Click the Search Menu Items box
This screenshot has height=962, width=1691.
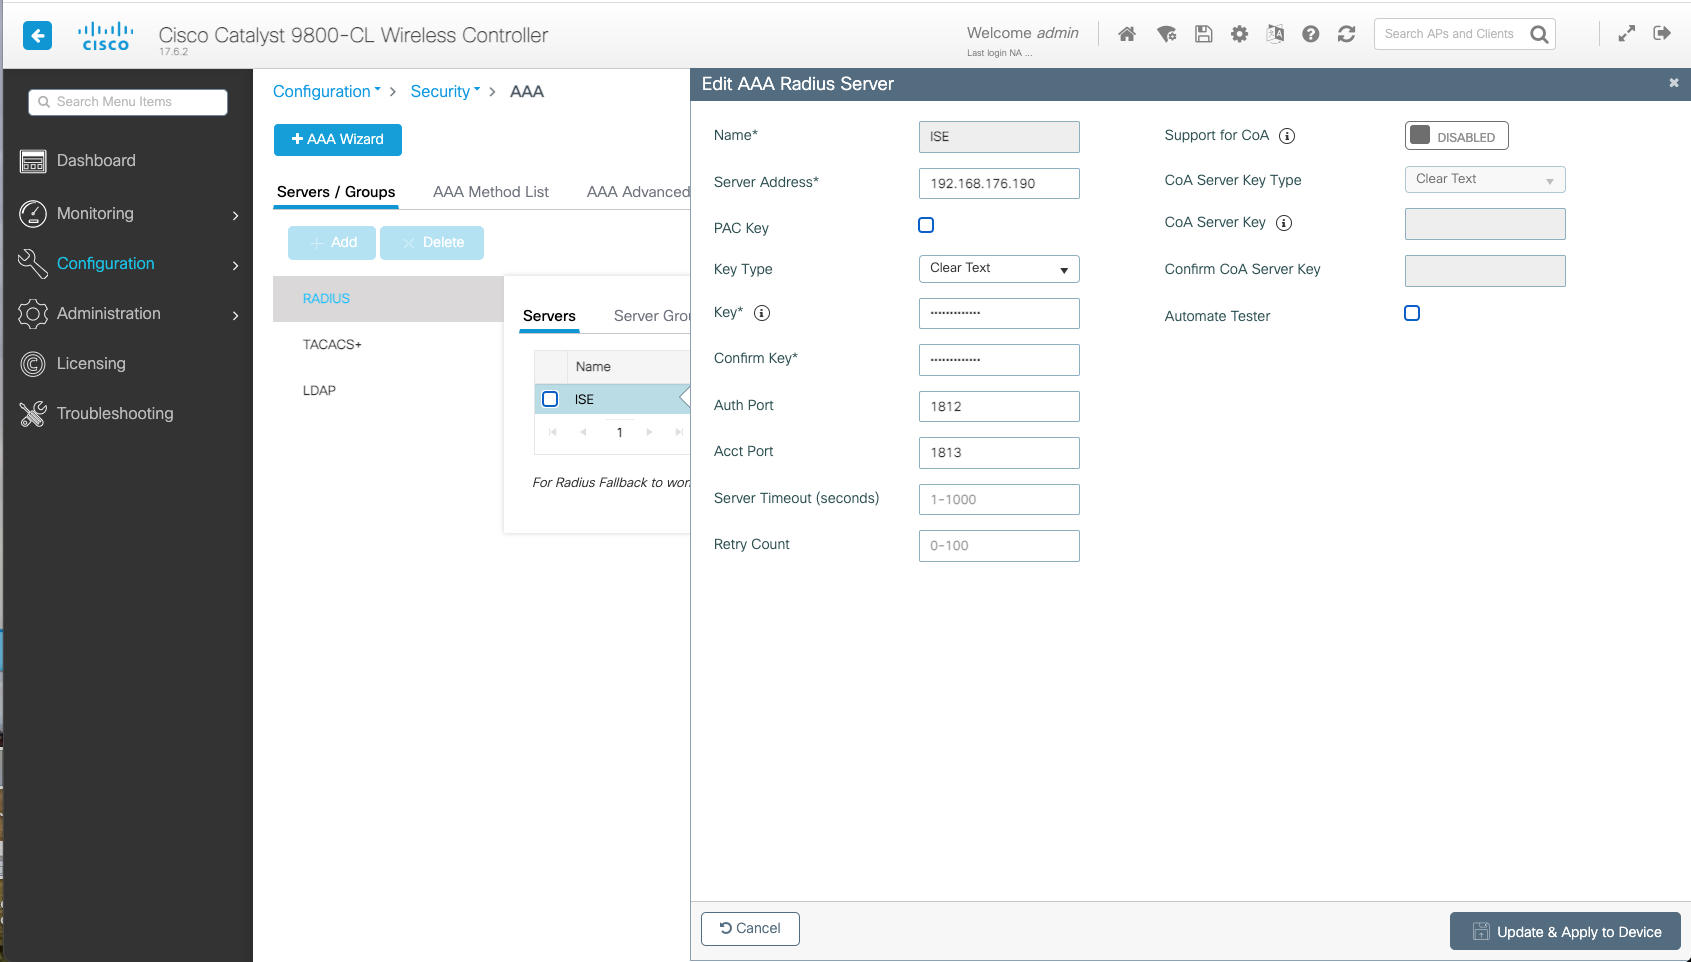point(128,102)
